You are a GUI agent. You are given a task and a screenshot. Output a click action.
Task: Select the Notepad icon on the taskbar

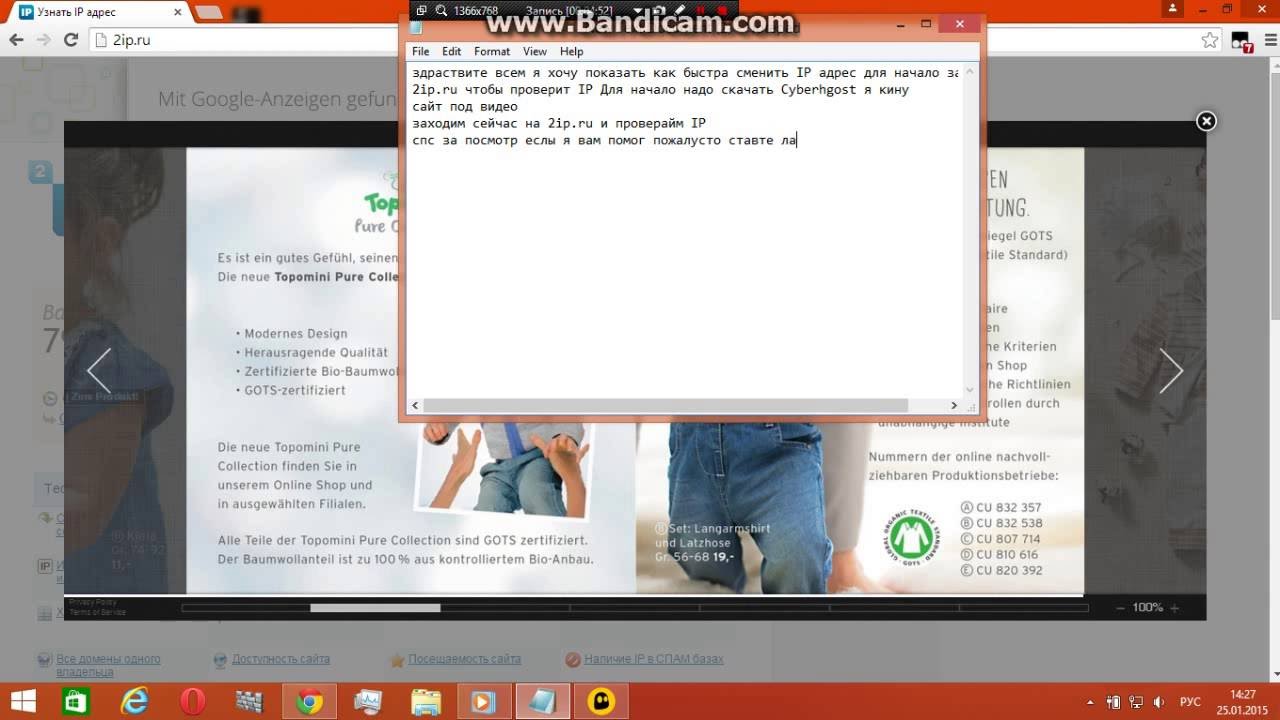pyautogui.click(x=543, y=701)
